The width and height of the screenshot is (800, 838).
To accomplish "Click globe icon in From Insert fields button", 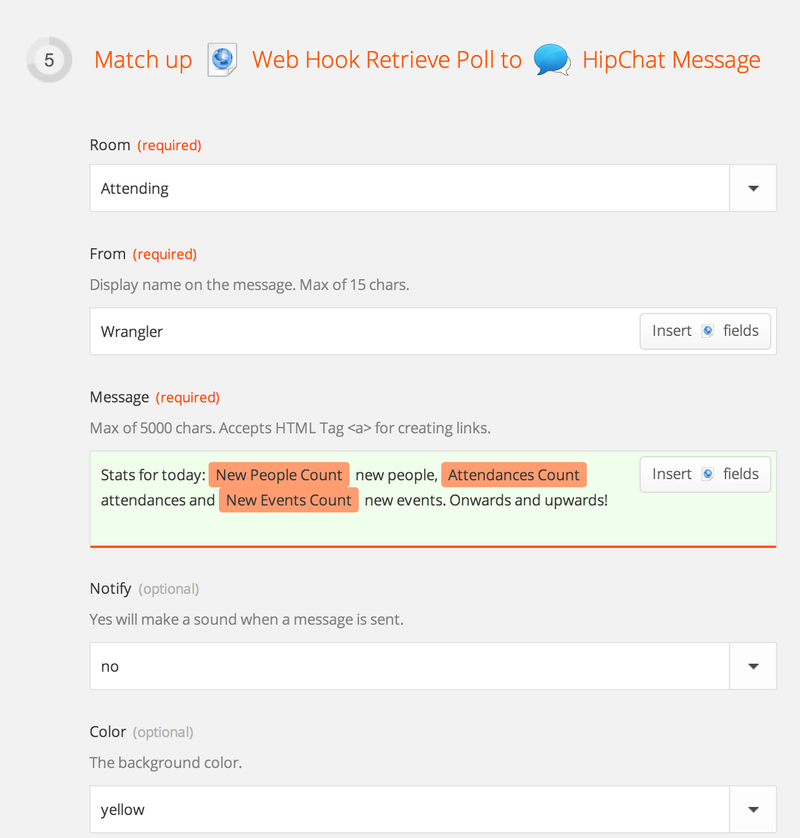I will pos(708,331).
